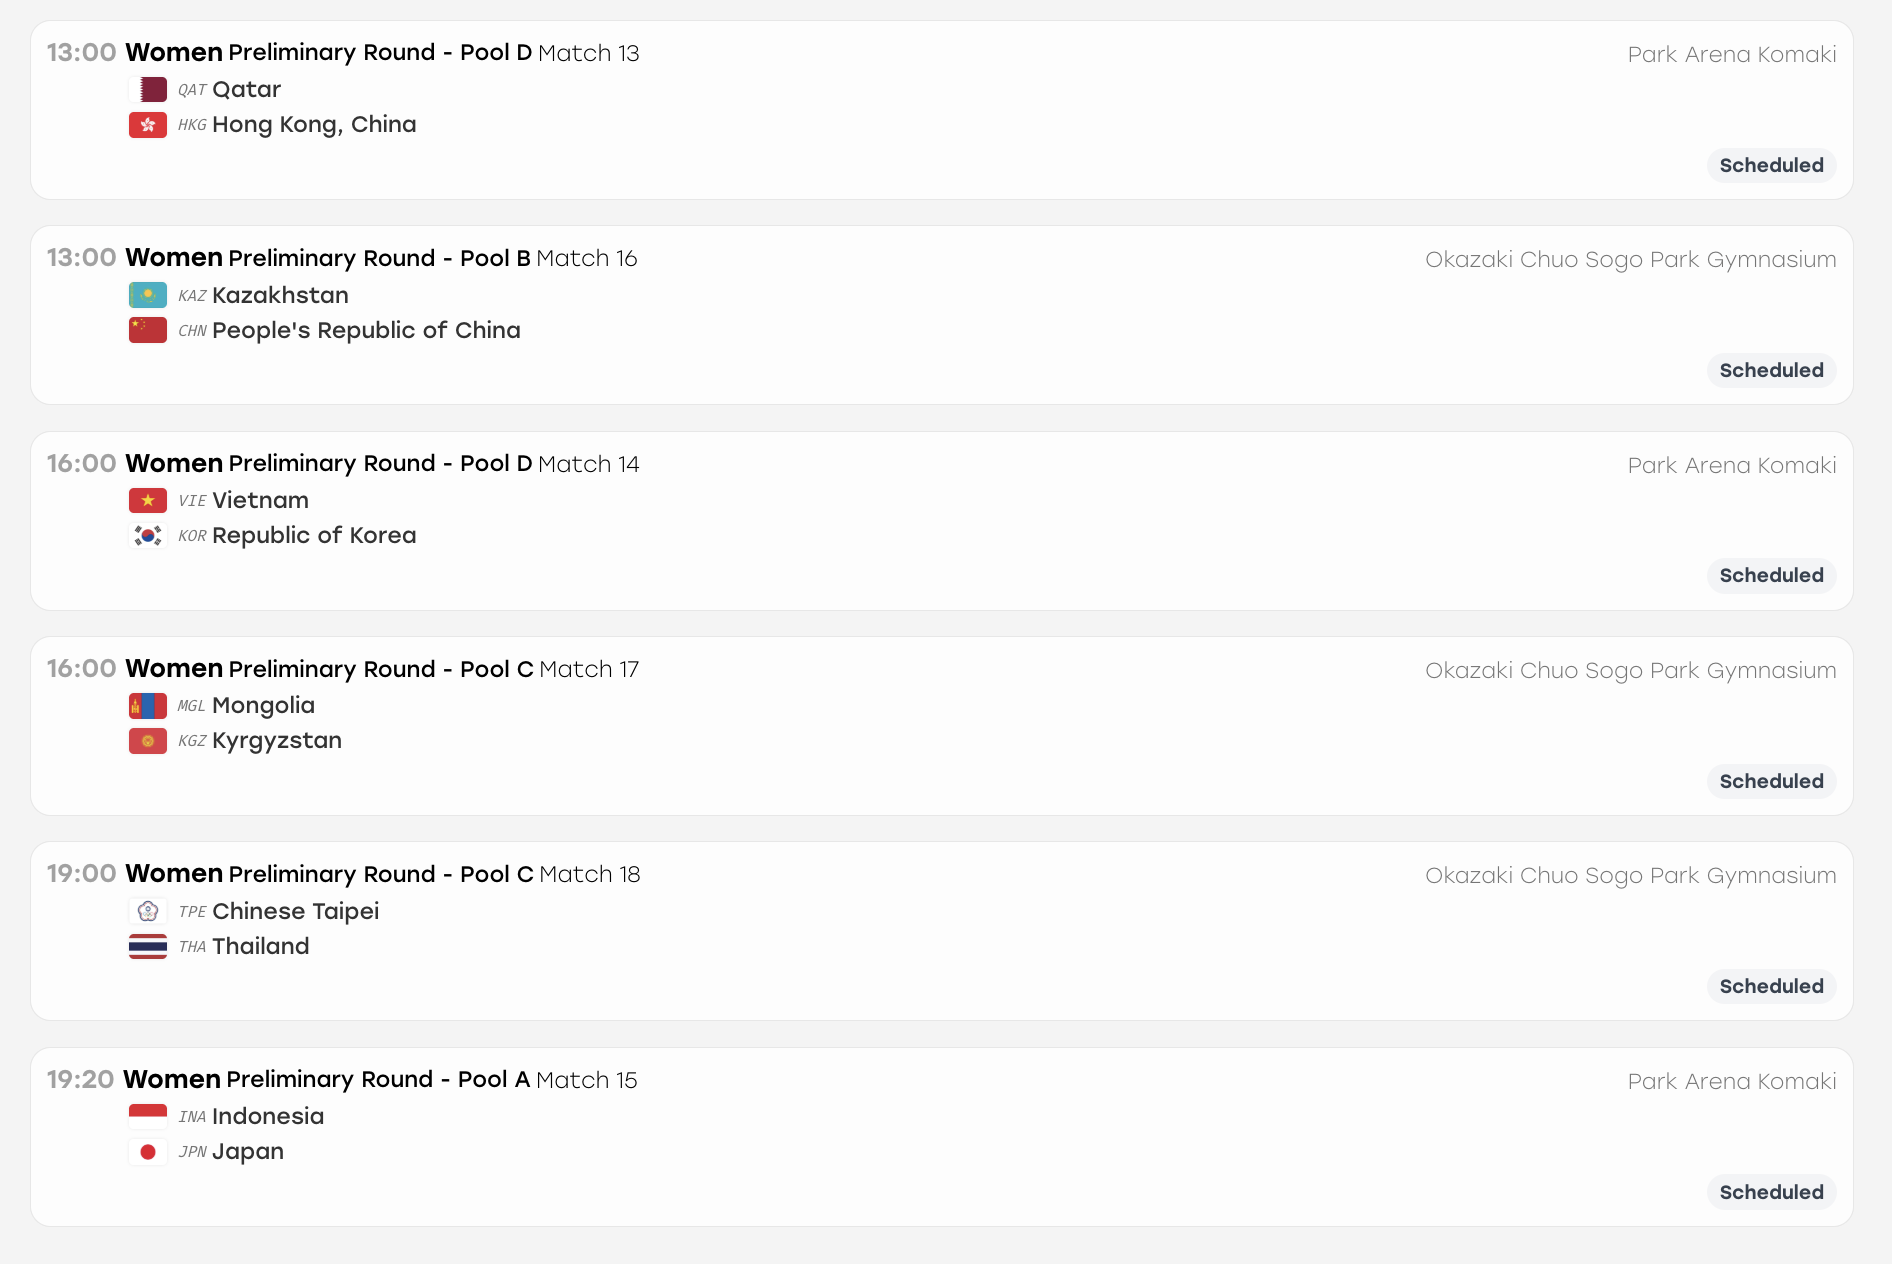Click the Vietnam flag icon
The width and height of the screenshot is (1892, 1264).
coord(148,500)
